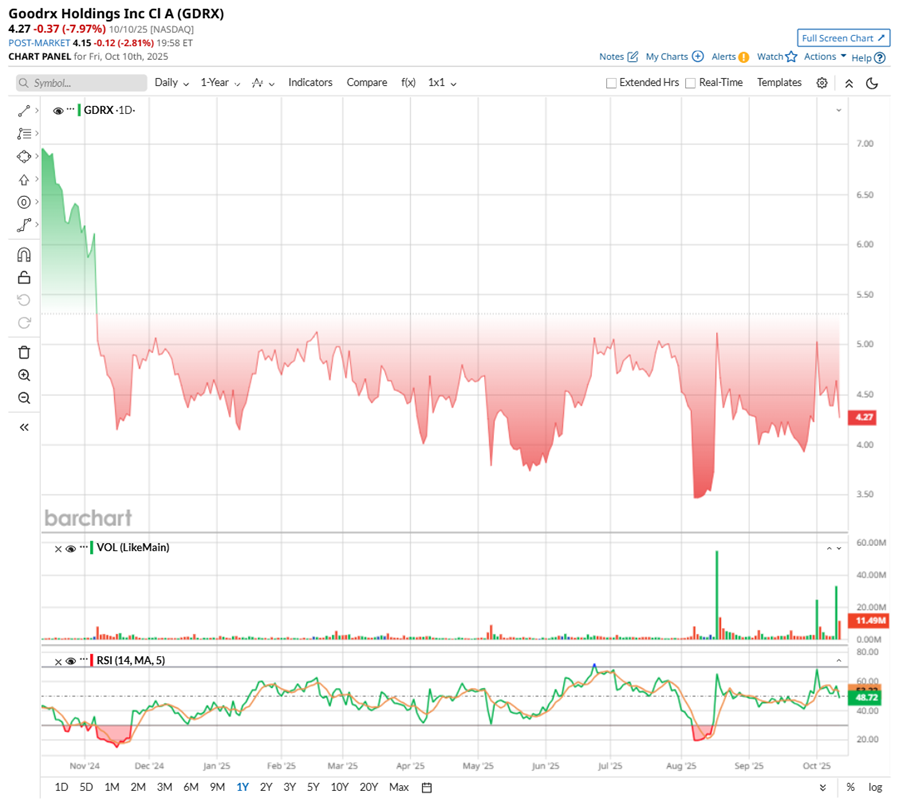903x802 pixels.
Task: Delete drawings with the trash icon
Action: click(x=24, y=352)
